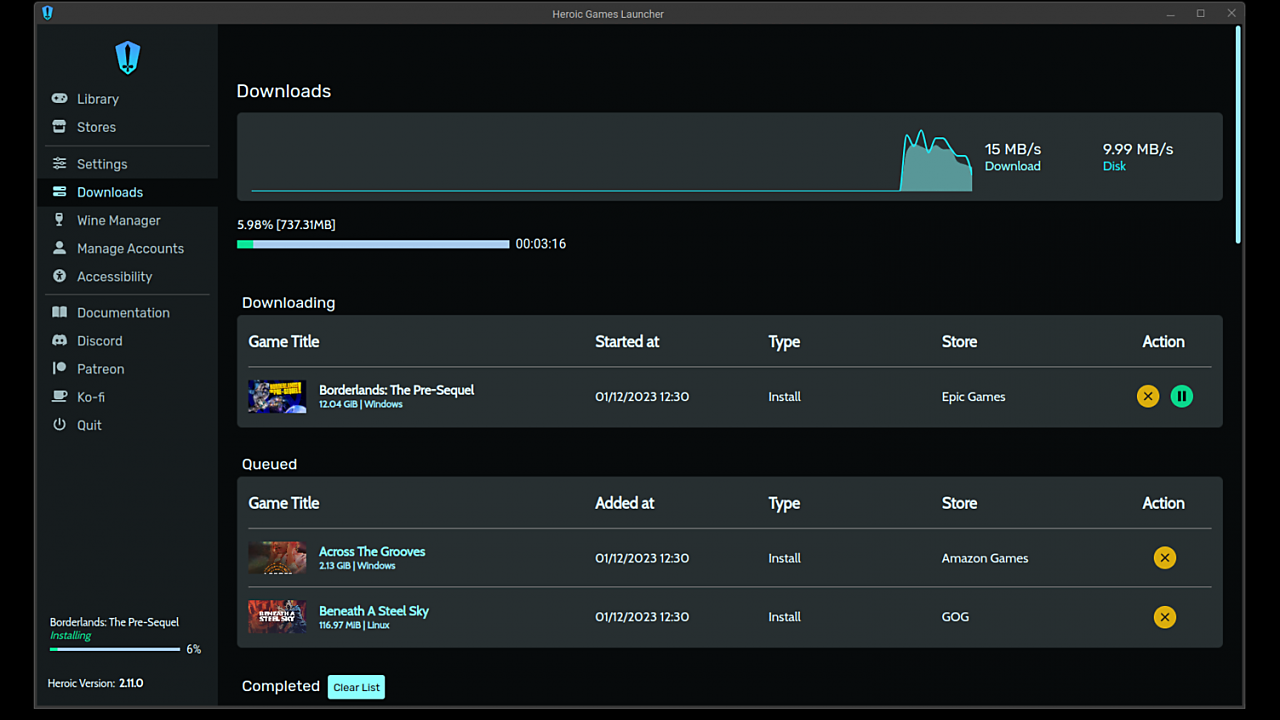Click the 15 MB/s download speed
Image resolution: width=1280 pixels, height=720 pixels.
(x=1013, y=149)
